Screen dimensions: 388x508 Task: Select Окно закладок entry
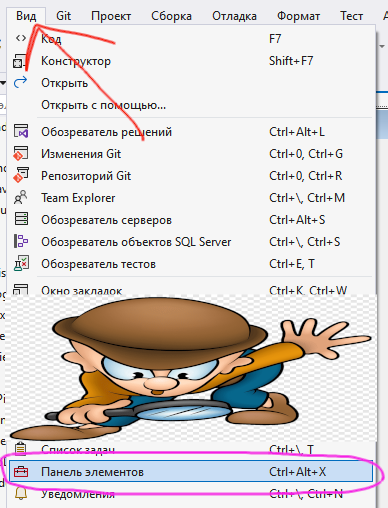point(191,289)
